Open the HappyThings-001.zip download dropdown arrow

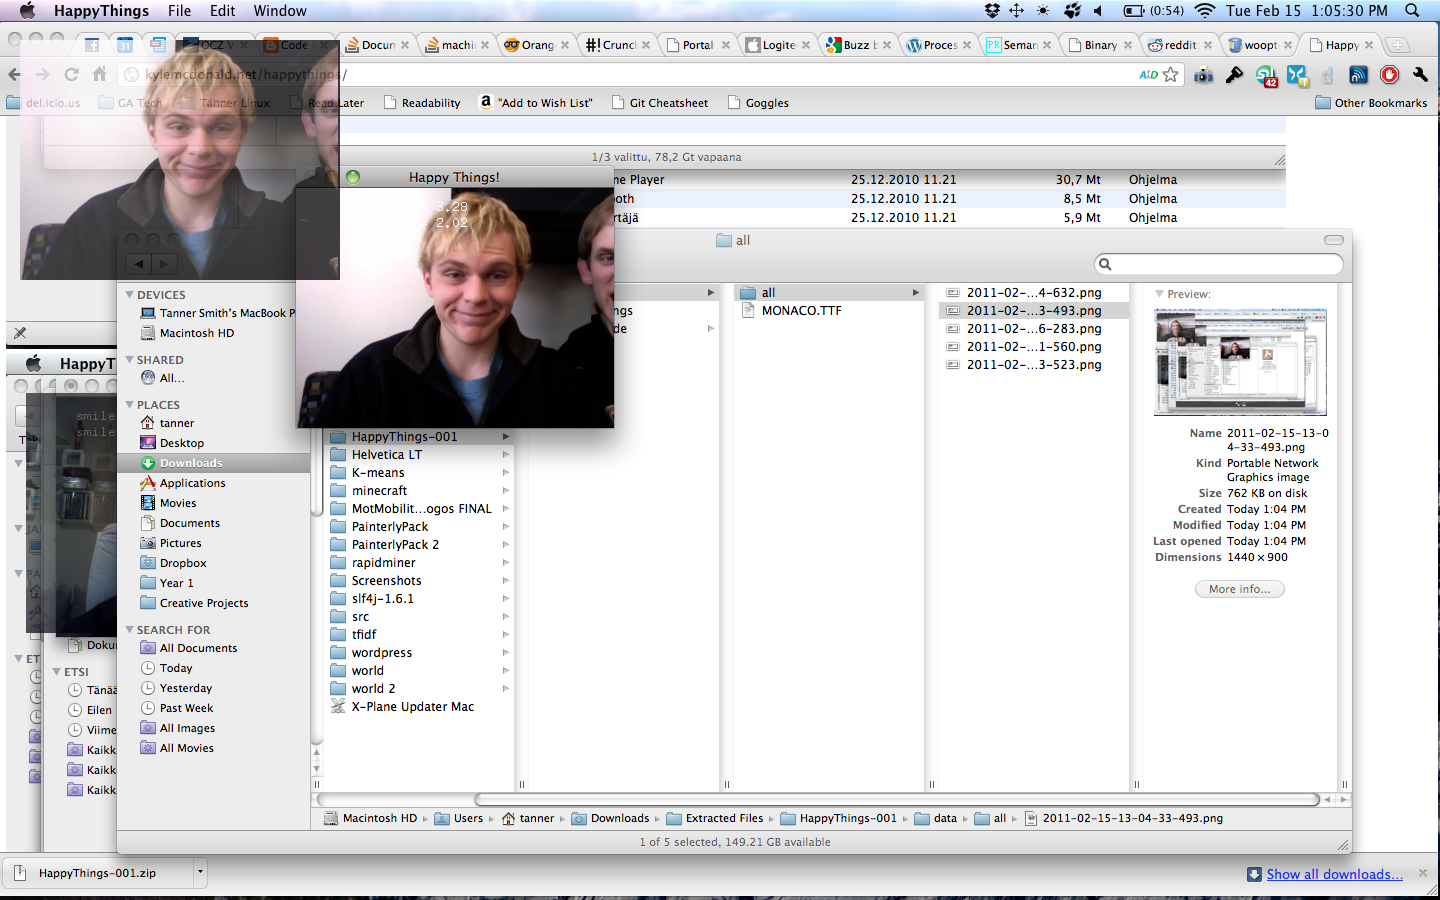tap(200, 872)
